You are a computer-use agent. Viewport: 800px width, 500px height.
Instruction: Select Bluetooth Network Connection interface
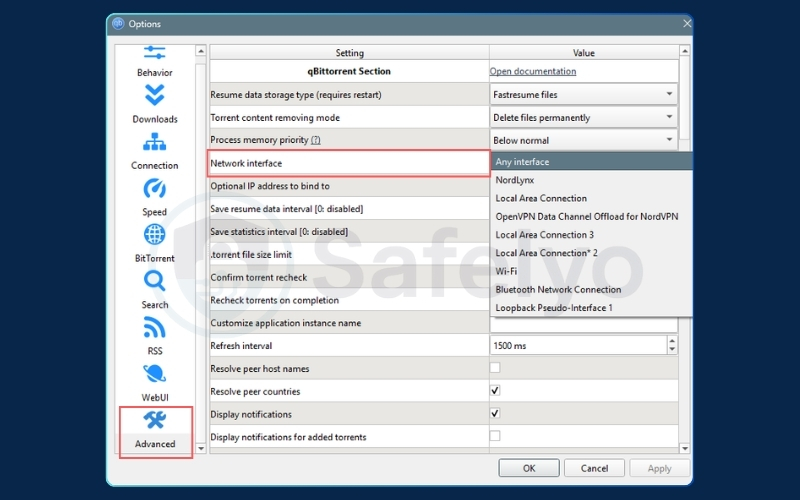591,290
